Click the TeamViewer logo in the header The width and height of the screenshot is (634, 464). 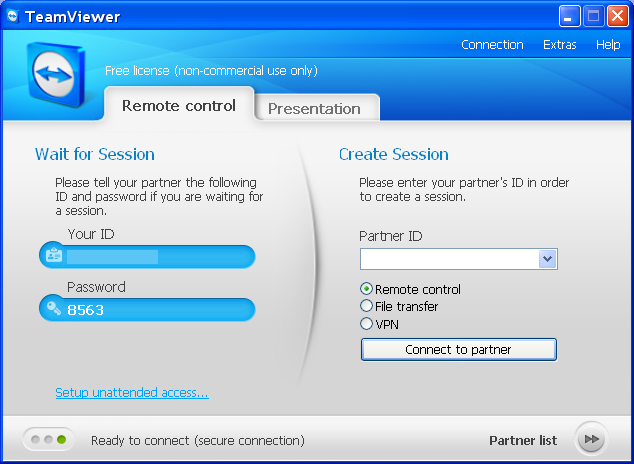point(56,75)
